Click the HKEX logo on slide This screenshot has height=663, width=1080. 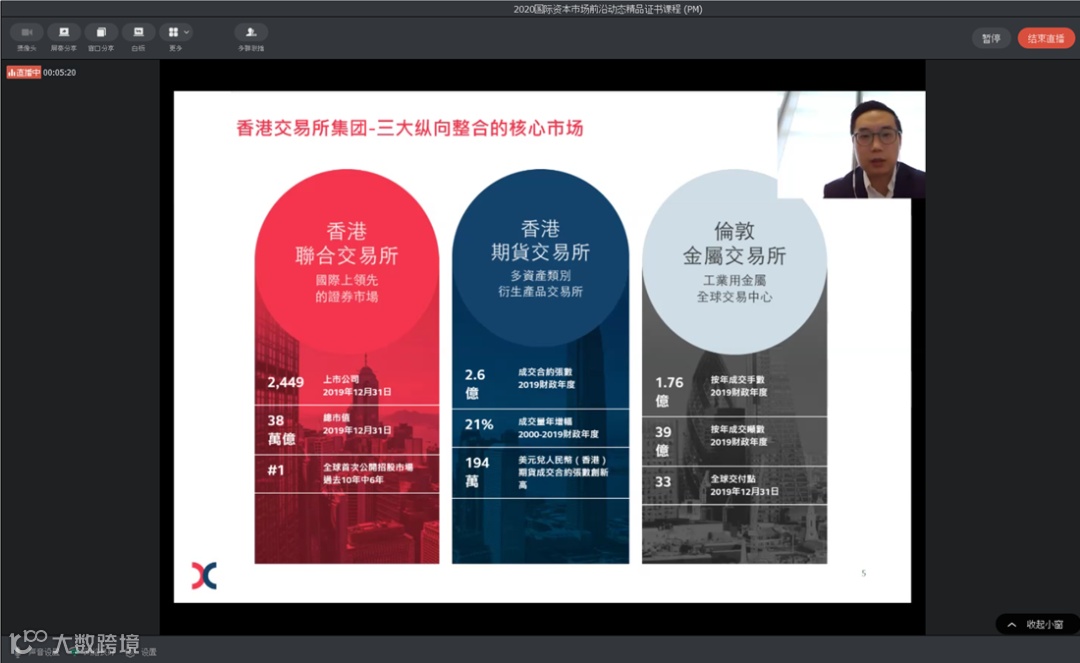(x=204, y=576)
